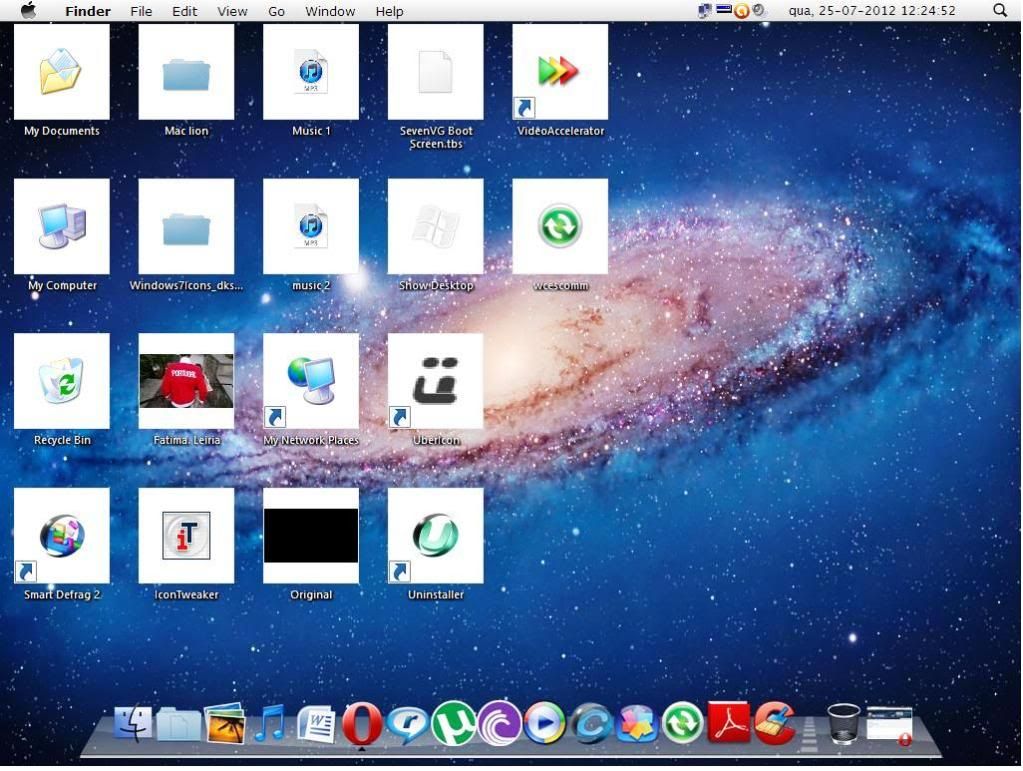Select the Fatima, Leiria photo thumbnail

[x=186, y=381]
